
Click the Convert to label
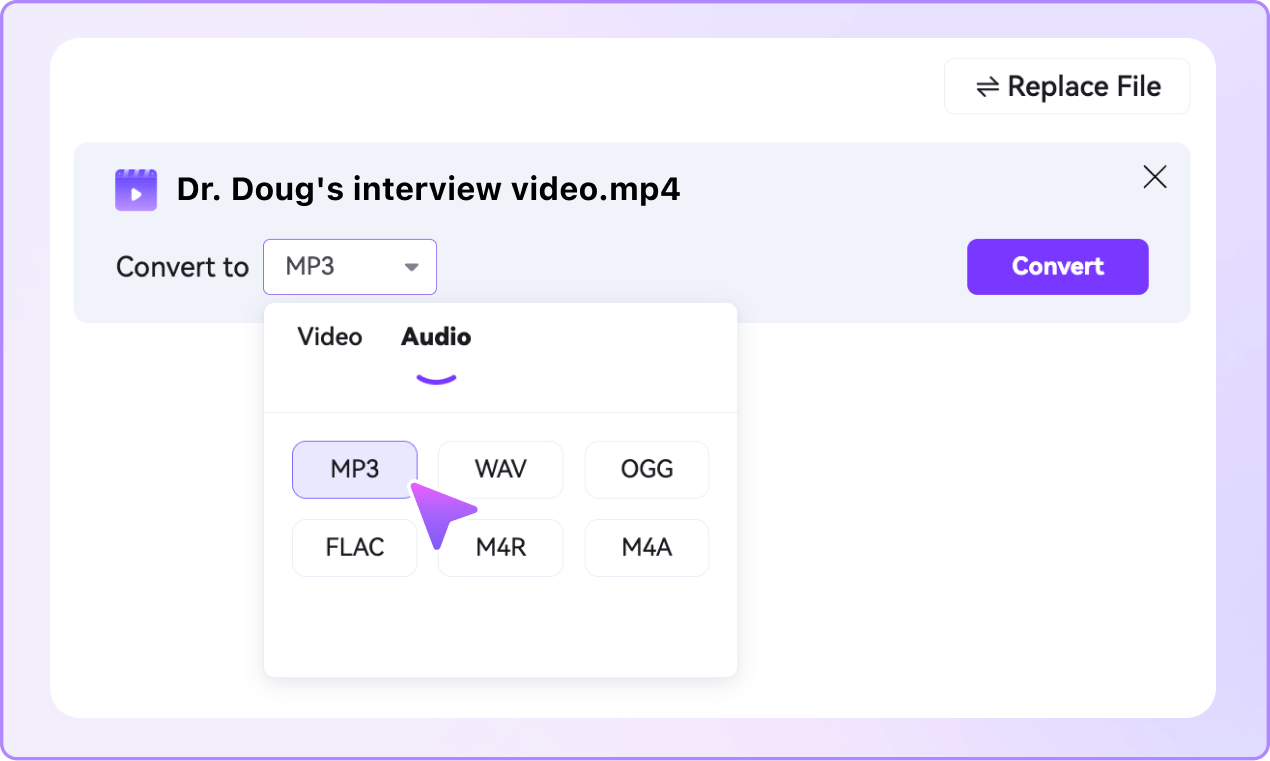[x=182, y=267]
